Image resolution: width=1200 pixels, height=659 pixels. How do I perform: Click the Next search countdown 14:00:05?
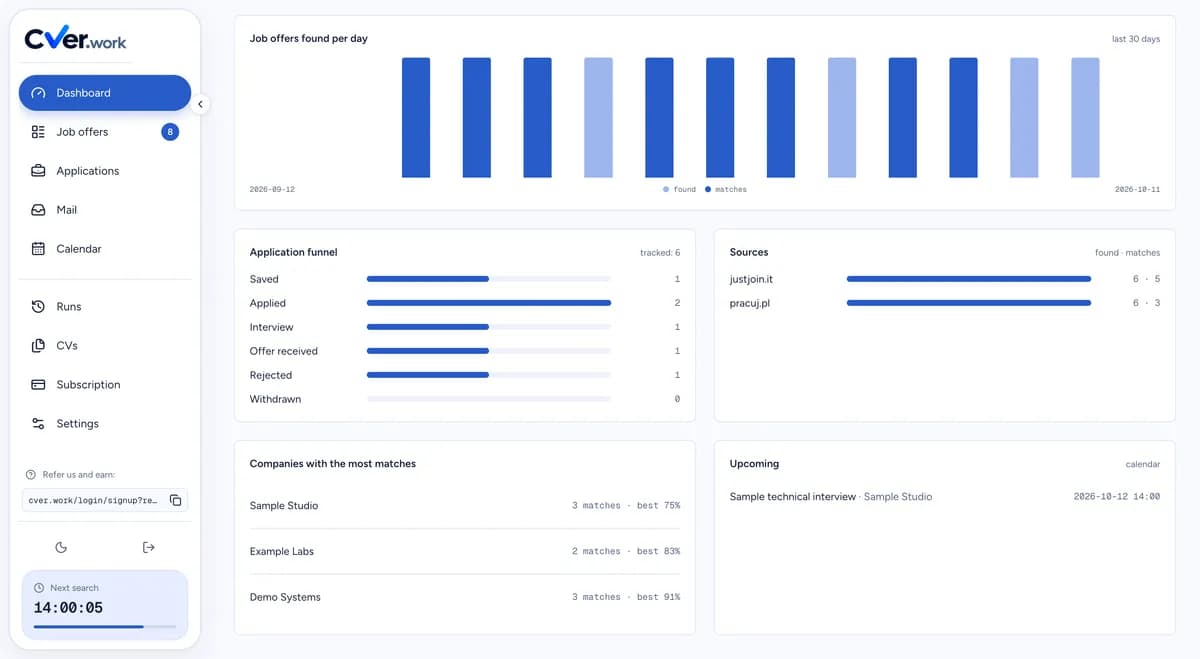[68, 608]
